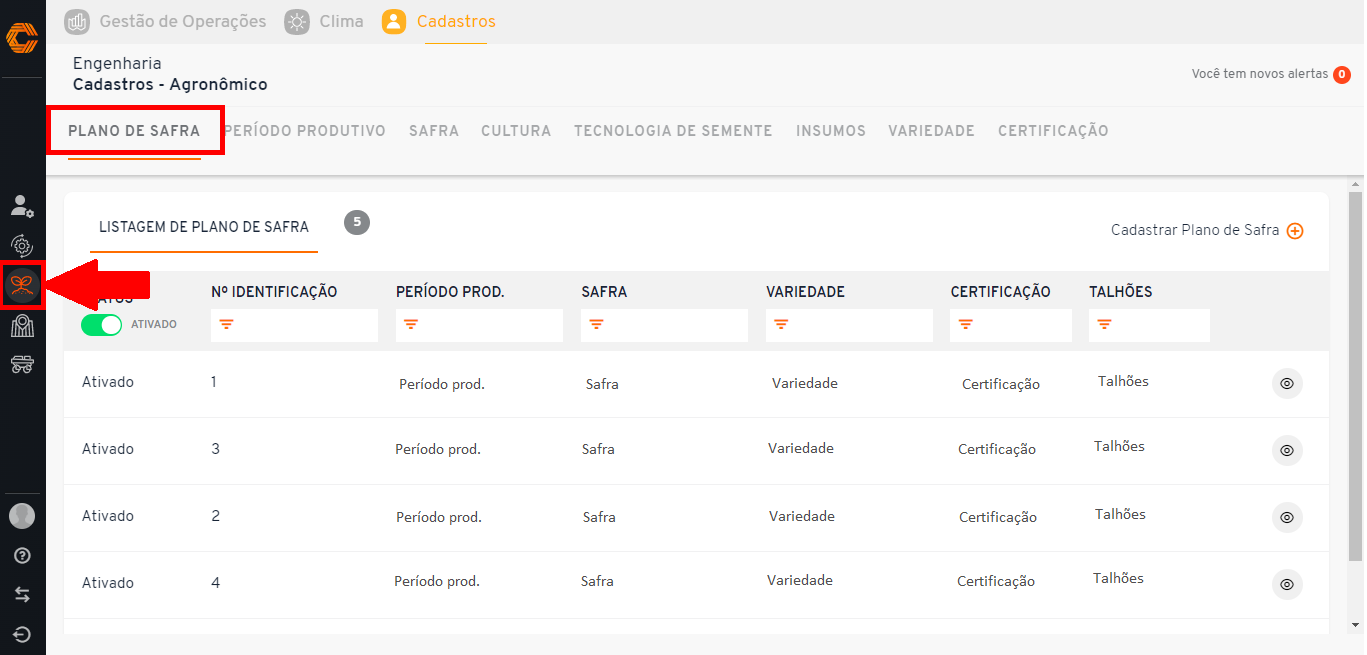The width and height of the screenshot is (1367, 655).
Task: View details of plan number 4
Action: pos(1287,584)
